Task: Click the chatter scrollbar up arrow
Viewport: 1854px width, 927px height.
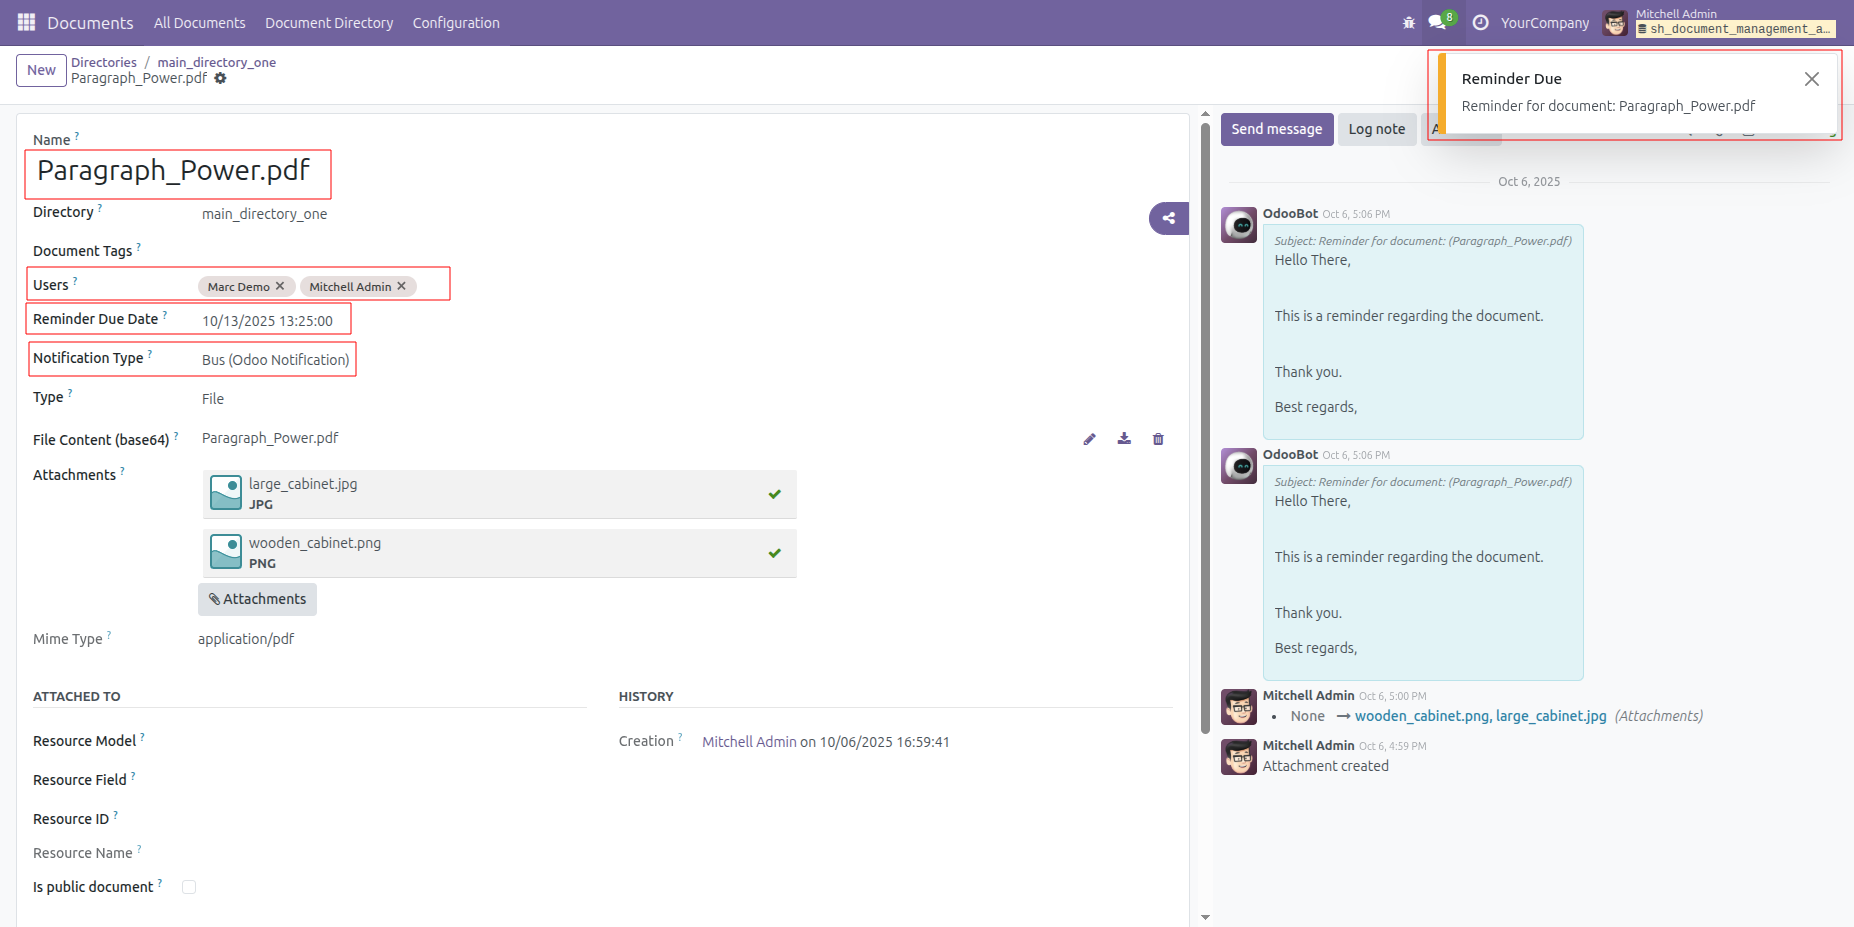Action: [x=1205, y=114]
